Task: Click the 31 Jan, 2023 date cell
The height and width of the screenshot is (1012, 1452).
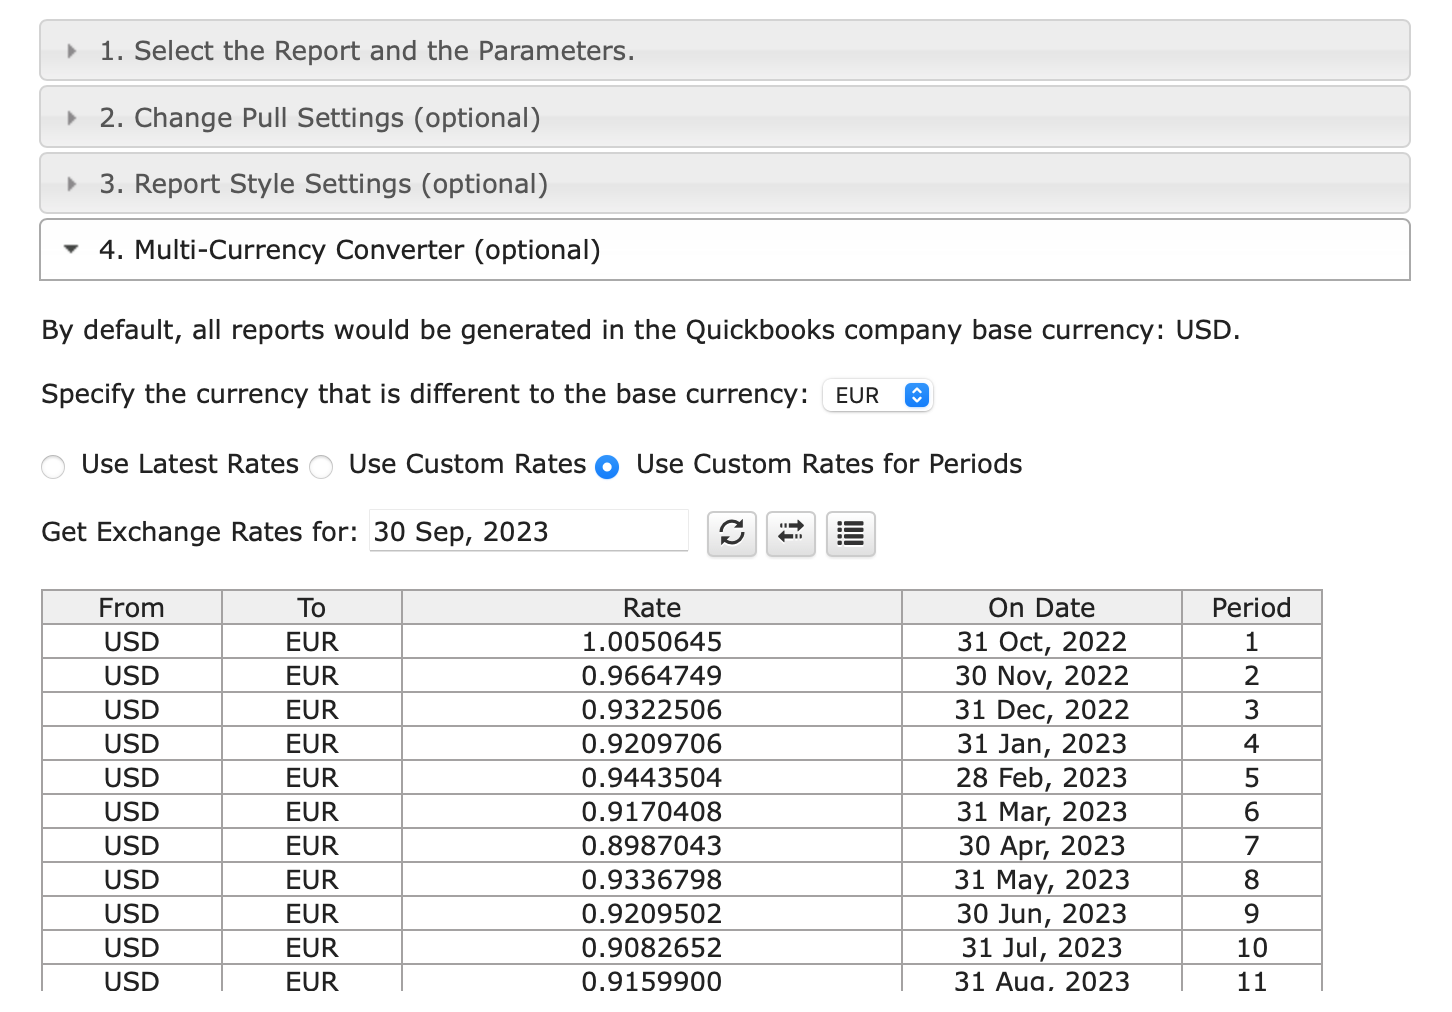Action: (x=1041, y=744)
